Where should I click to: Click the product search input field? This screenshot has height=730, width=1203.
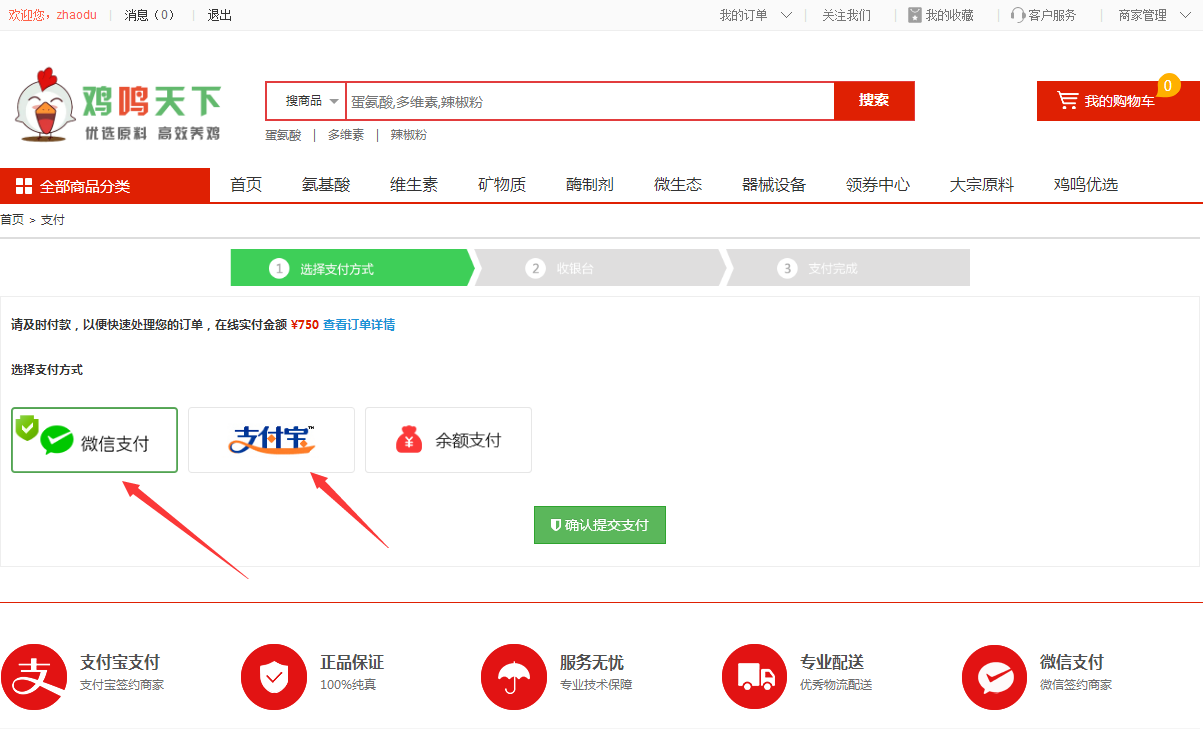pos(590,101)
